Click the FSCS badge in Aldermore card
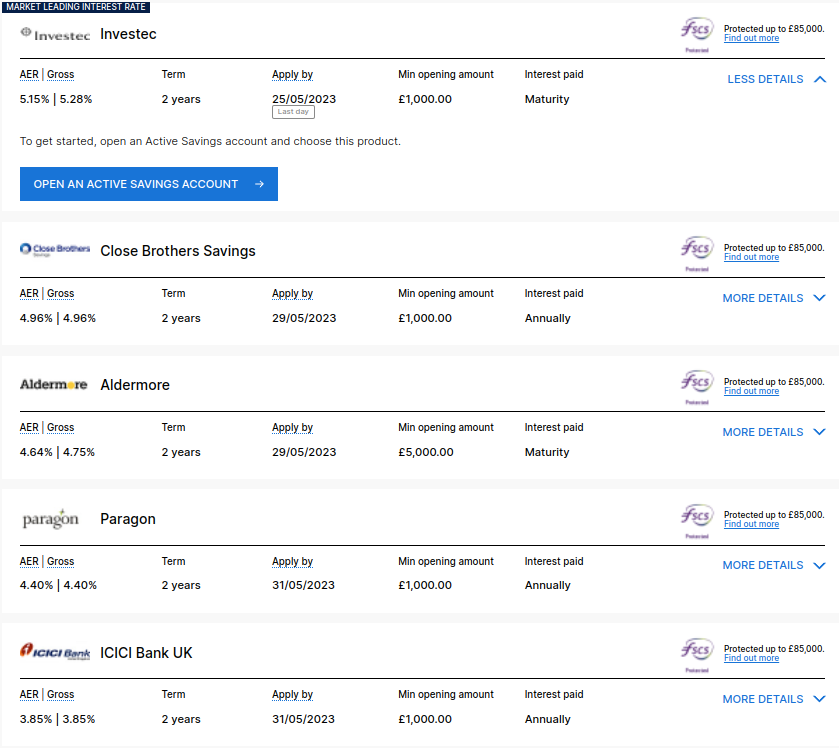 [x=697, y=387]
